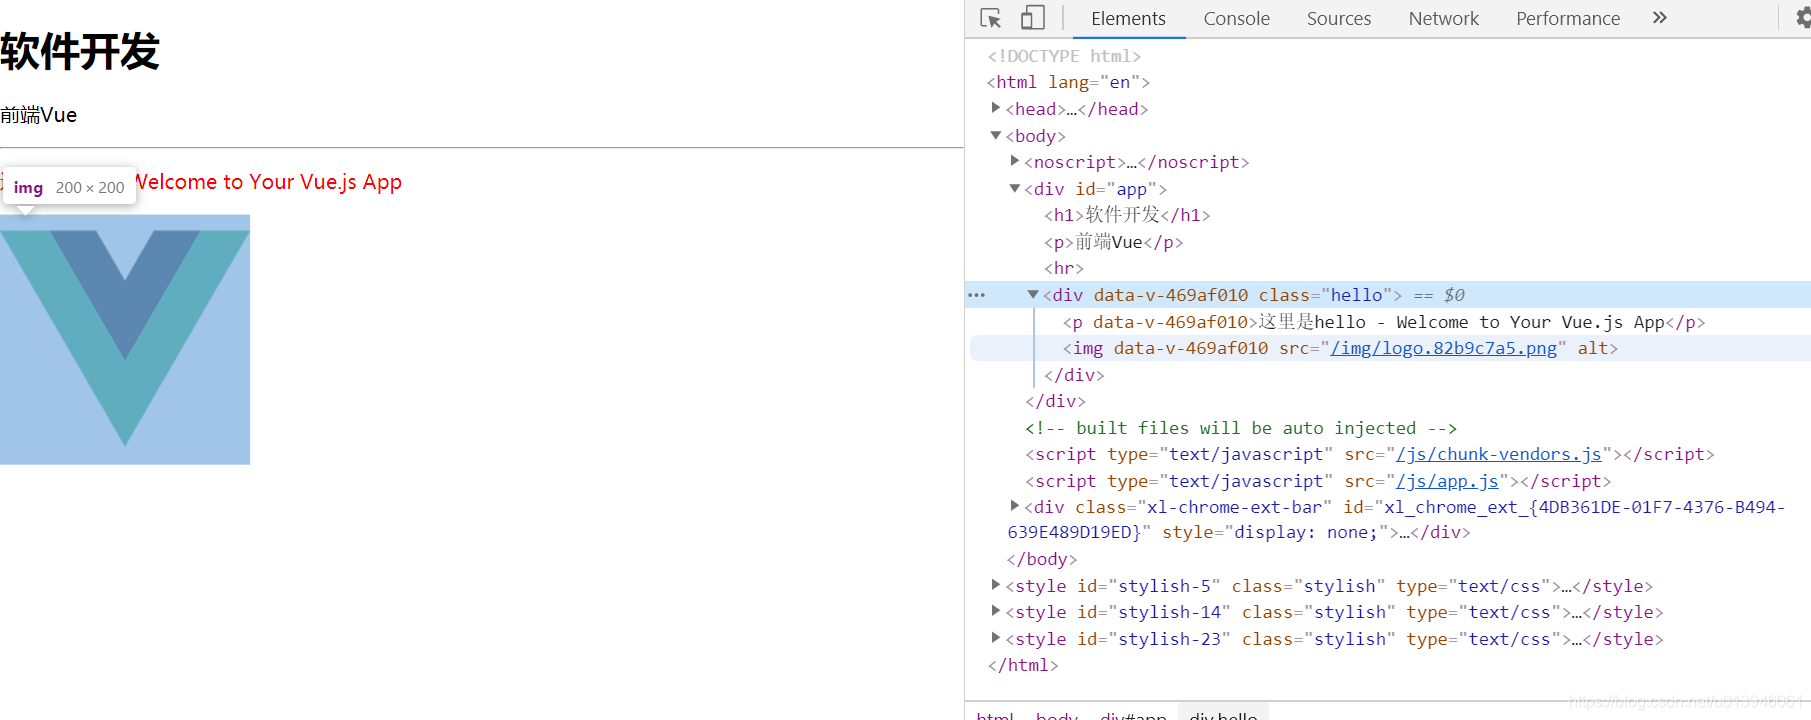The width and height of the screenshot is (1811, 720).
Task: Select the p 前端Vue element row
Action: [1113, 242]
